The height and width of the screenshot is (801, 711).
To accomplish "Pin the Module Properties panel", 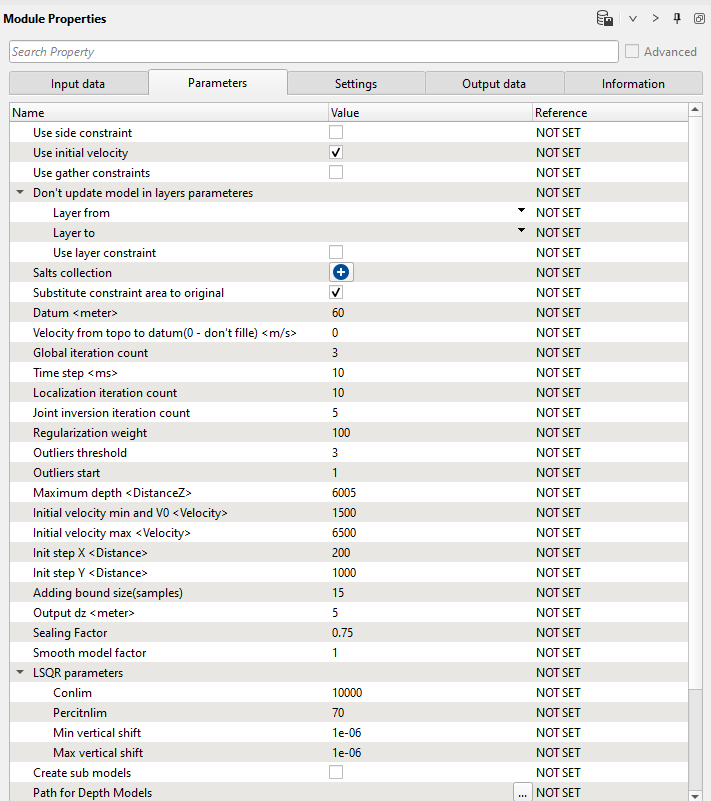I will tap(678, 18).
